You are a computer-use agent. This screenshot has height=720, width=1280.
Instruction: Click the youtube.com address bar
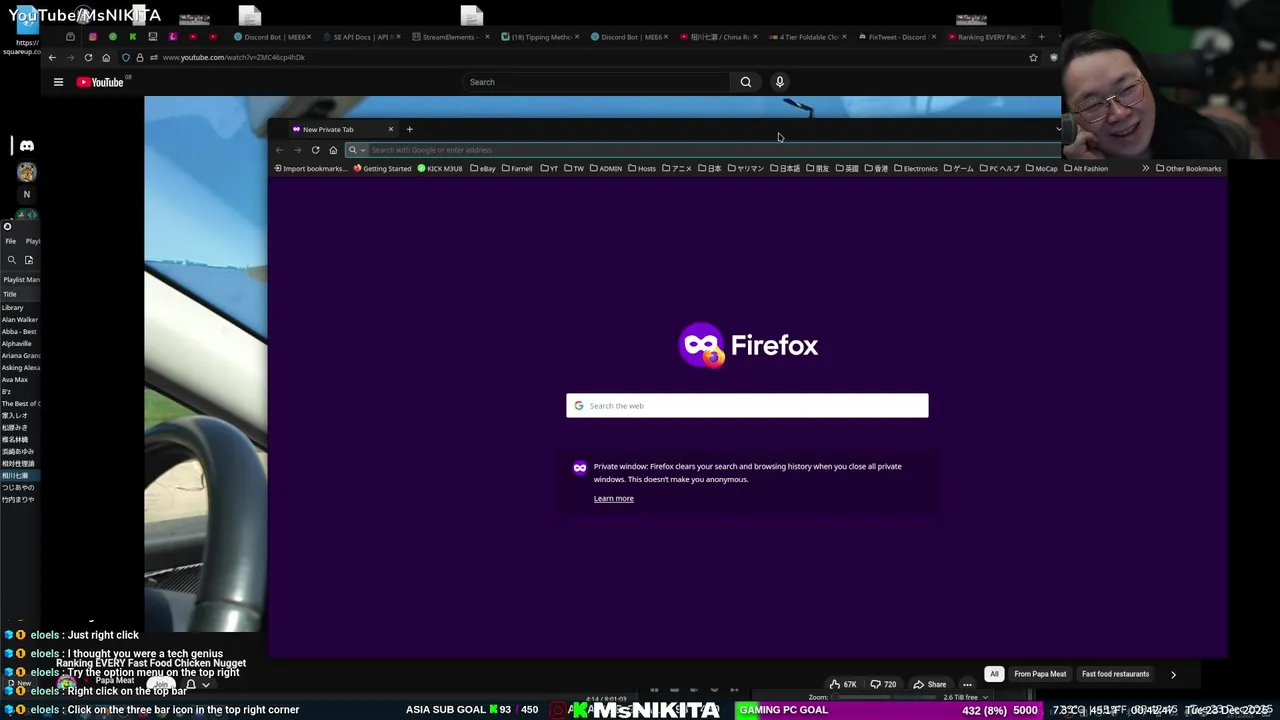580,57
